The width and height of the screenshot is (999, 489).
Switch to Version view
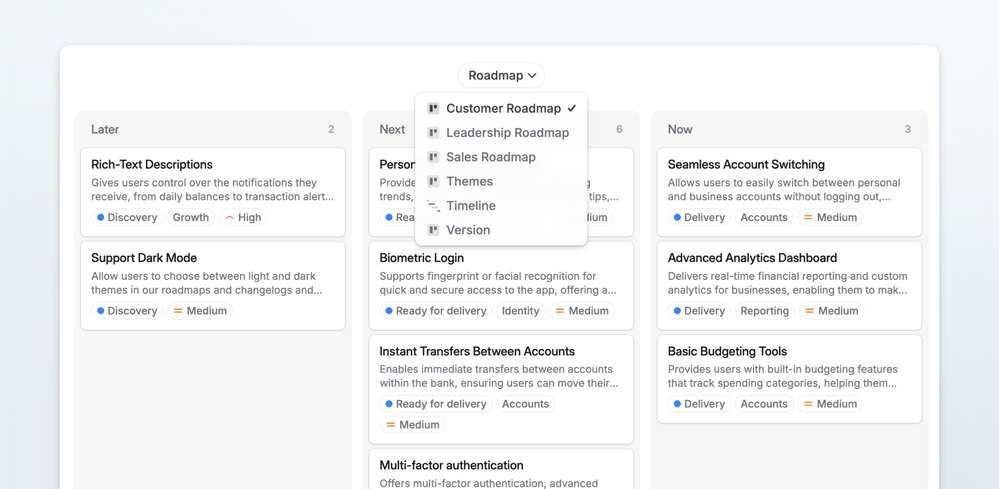click(501, 230)
